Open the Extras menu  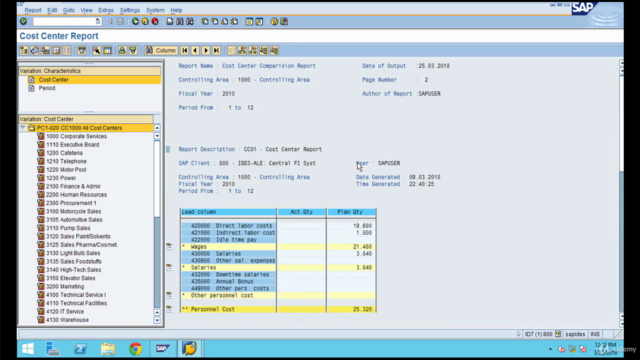(x=106, y=10)
